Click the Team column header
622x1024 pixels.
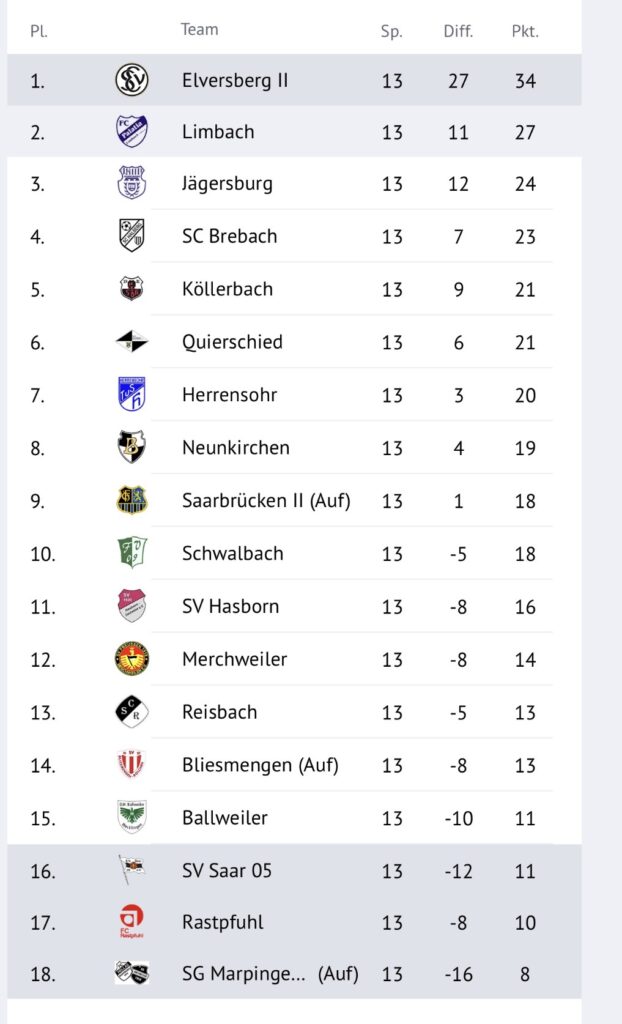pos(199,29)
